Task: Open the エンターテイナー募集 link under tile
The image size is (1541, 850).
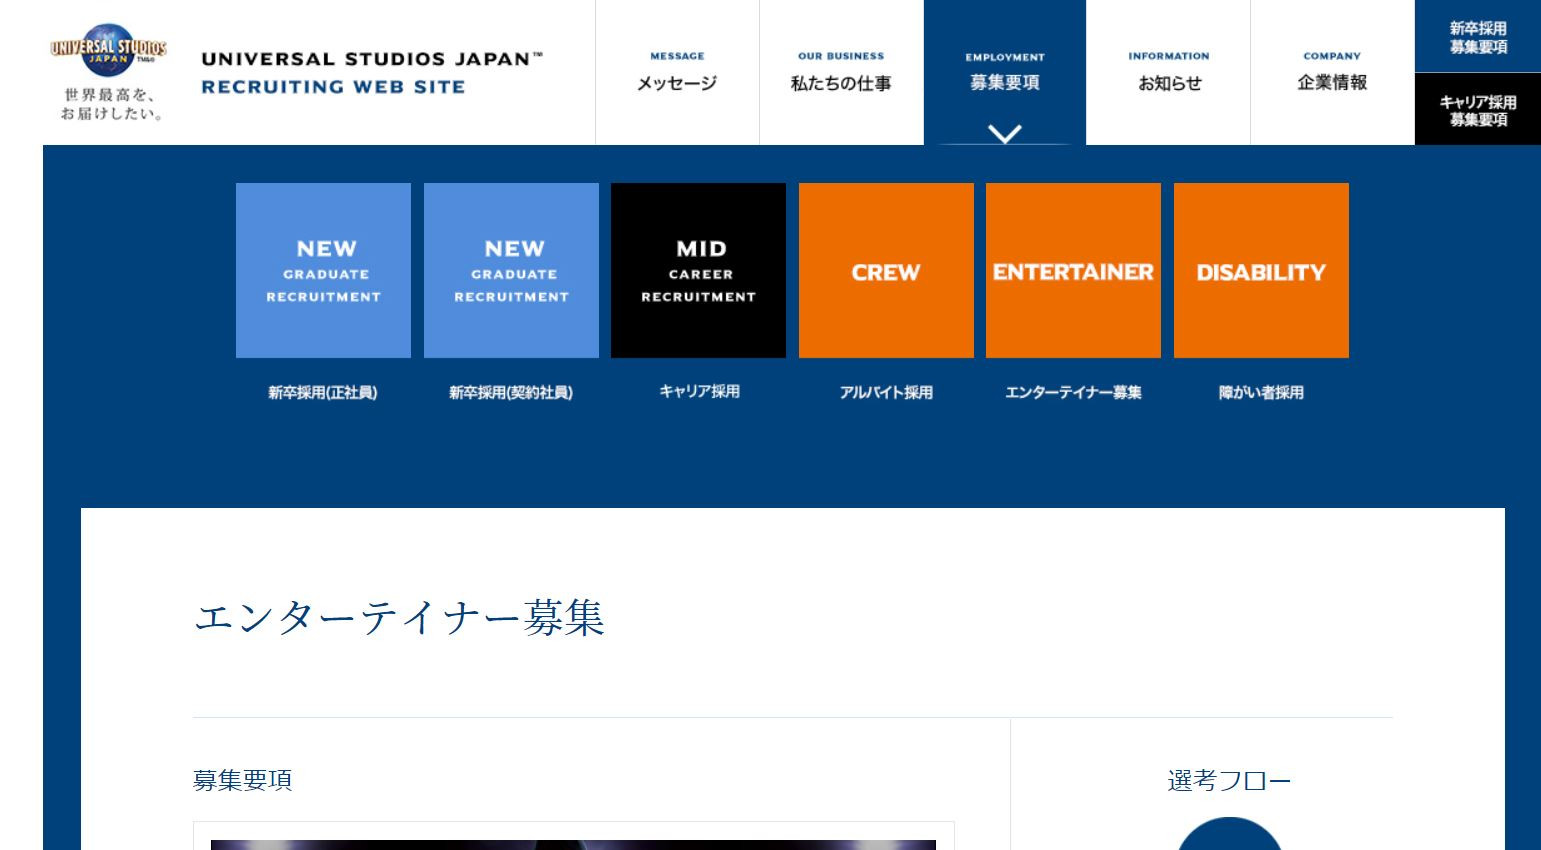Action: tap(1073, 393)
